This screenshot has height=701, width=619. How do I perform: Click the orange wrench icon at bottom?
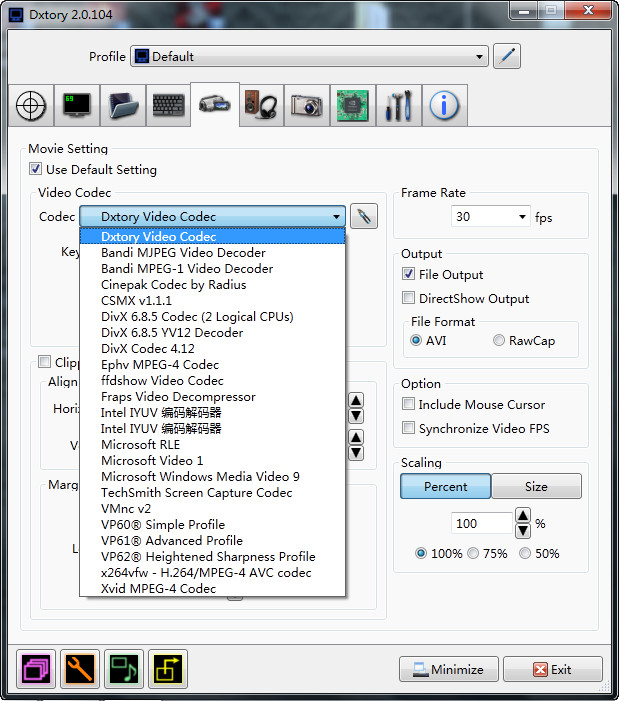pyautogui.click(x=80, y=669)
